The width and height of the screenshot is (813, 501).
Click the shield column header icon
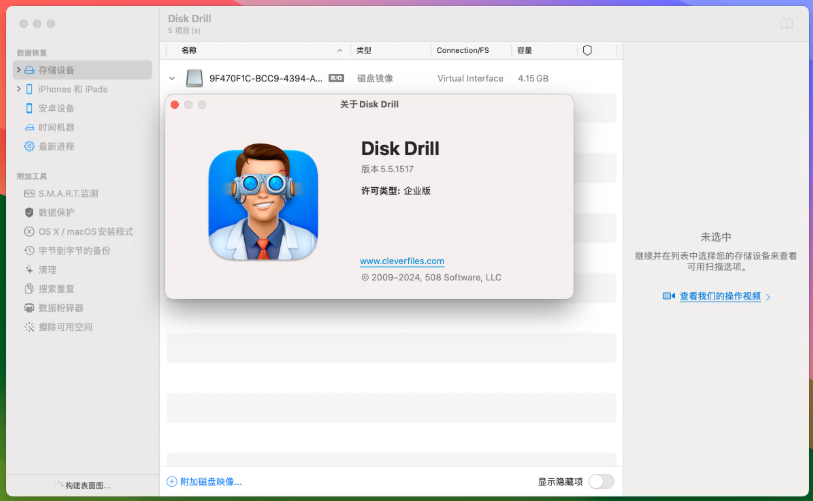(587, 50)
